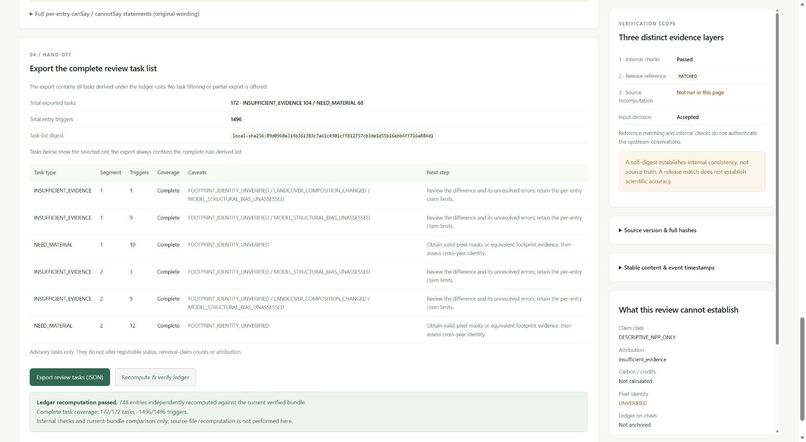Screen dimensions: 806x442
Task: Select the task-list digest hash value
Action: [333, 136]
